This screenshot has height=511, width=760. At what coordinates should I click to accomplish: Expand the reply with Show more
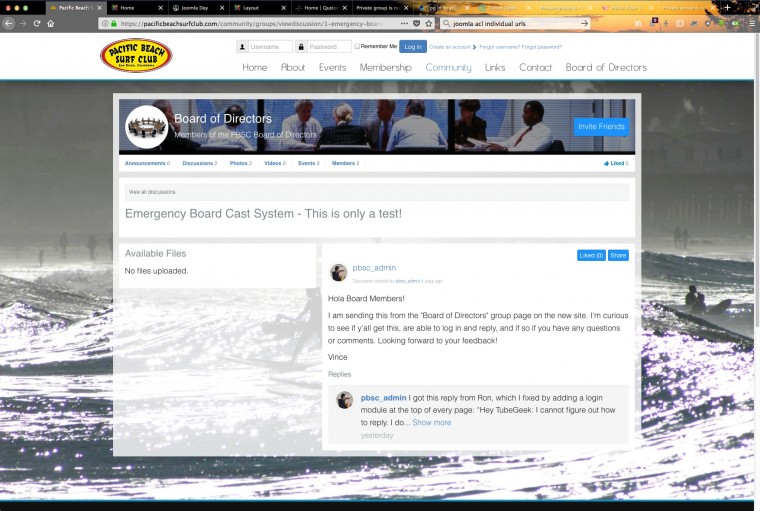tap(431, 423)
